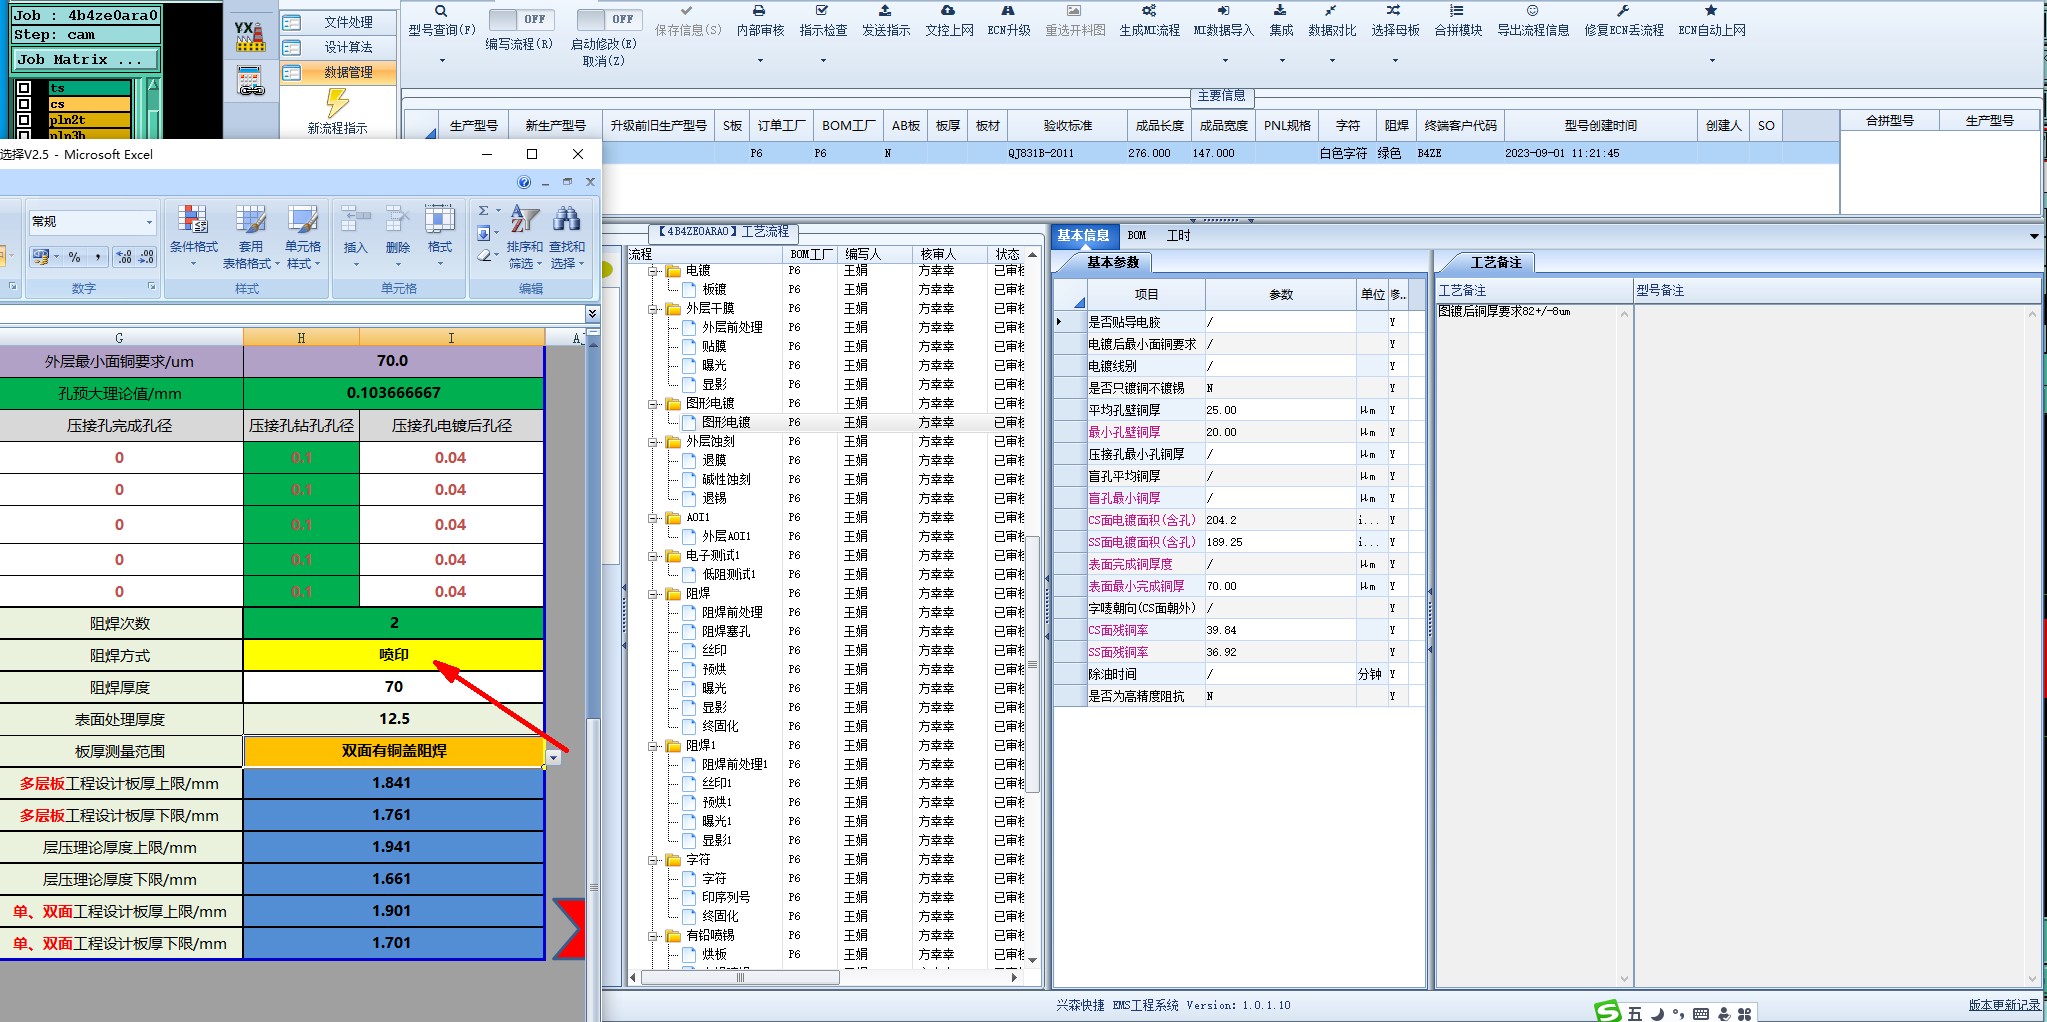Click the calculator chain icon in sidebar

[250, 81]
